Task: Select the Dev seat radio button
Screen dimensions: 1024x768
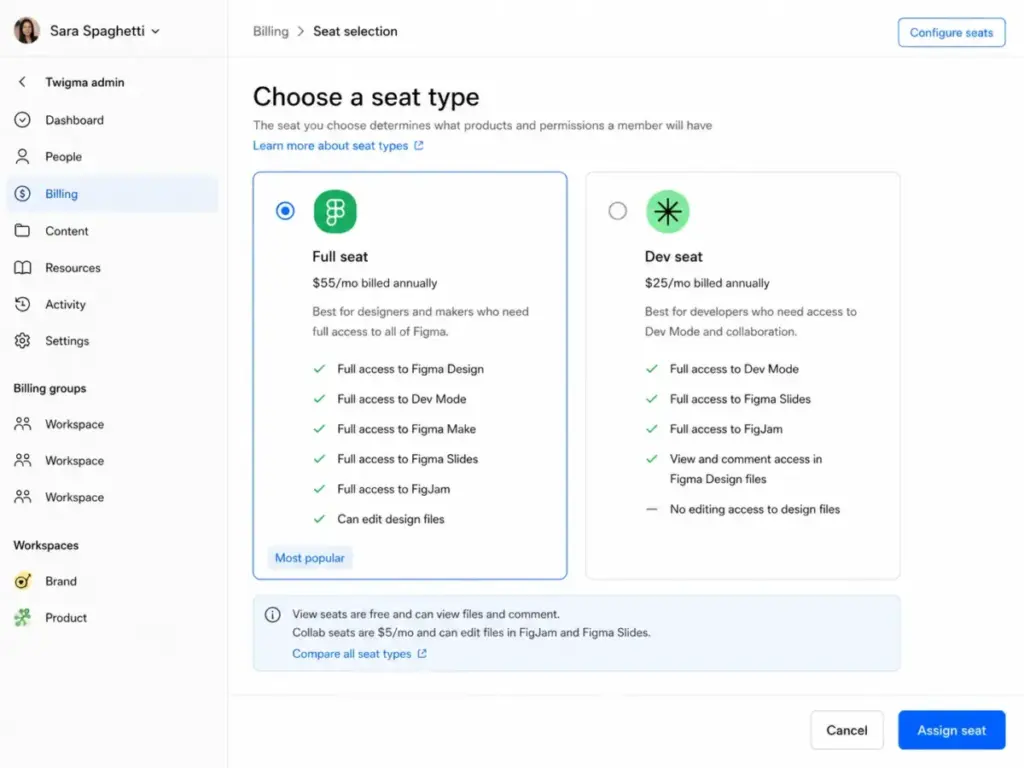Action: pyautogui.click(x=617, y=211)
